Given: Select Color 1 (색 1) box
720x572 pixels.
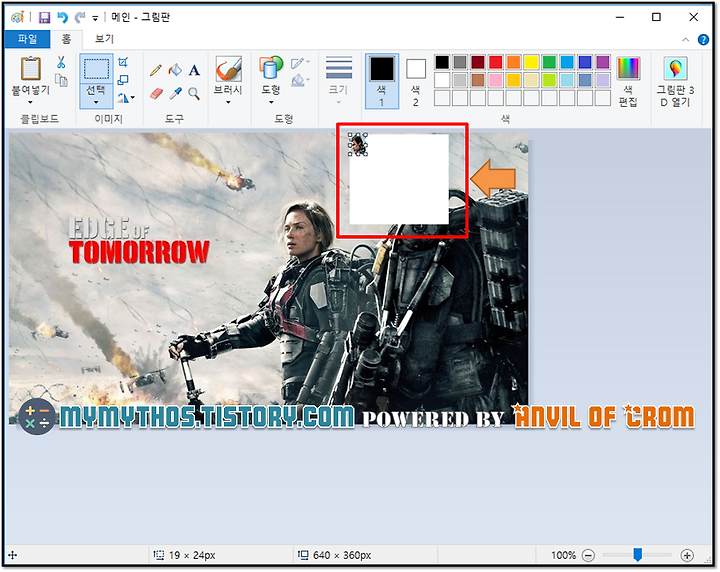Looking at the screenshot, I should (382, 81).
